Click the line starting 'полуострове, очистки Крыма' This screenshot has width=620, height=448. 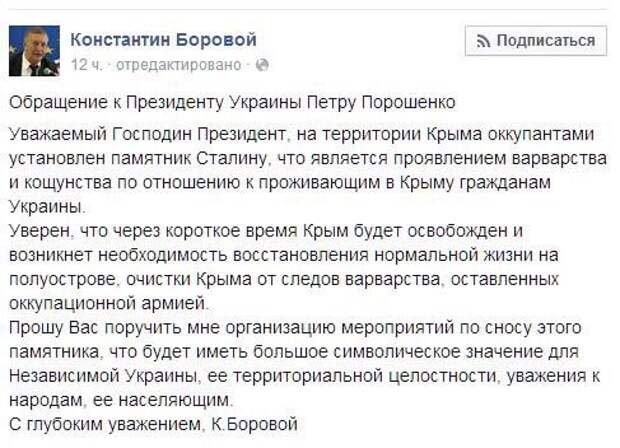(x=284, y=280)
